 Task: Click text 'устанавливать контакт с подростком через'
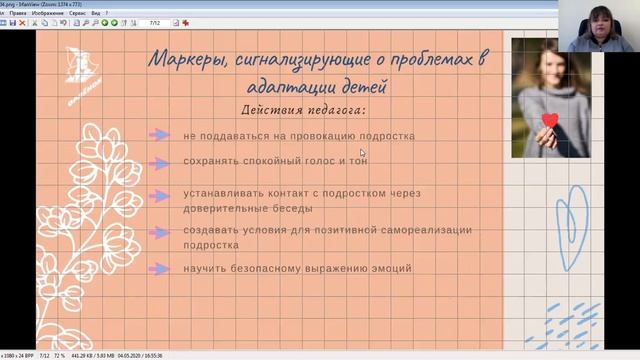click(x=302, y=193)
